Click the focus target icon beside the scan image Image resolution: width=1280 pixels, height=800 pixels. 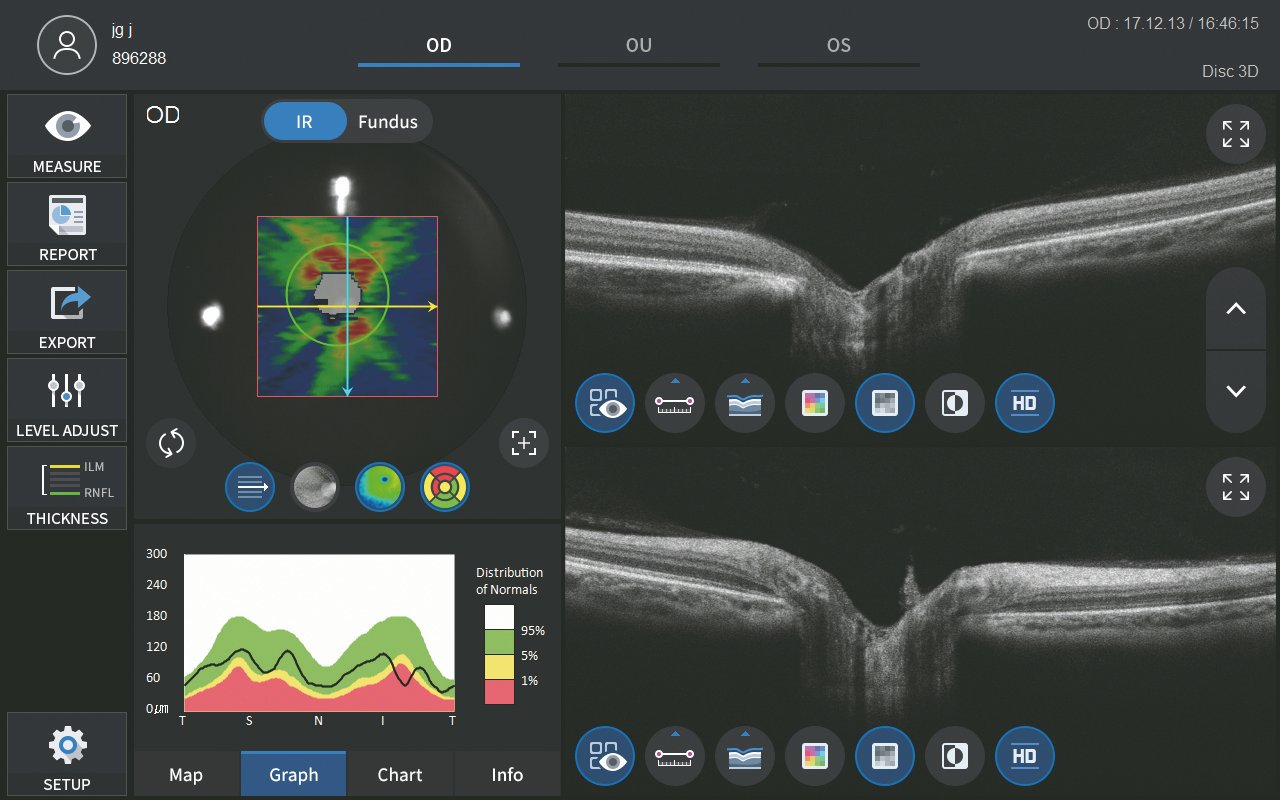(x=524, y=443)
